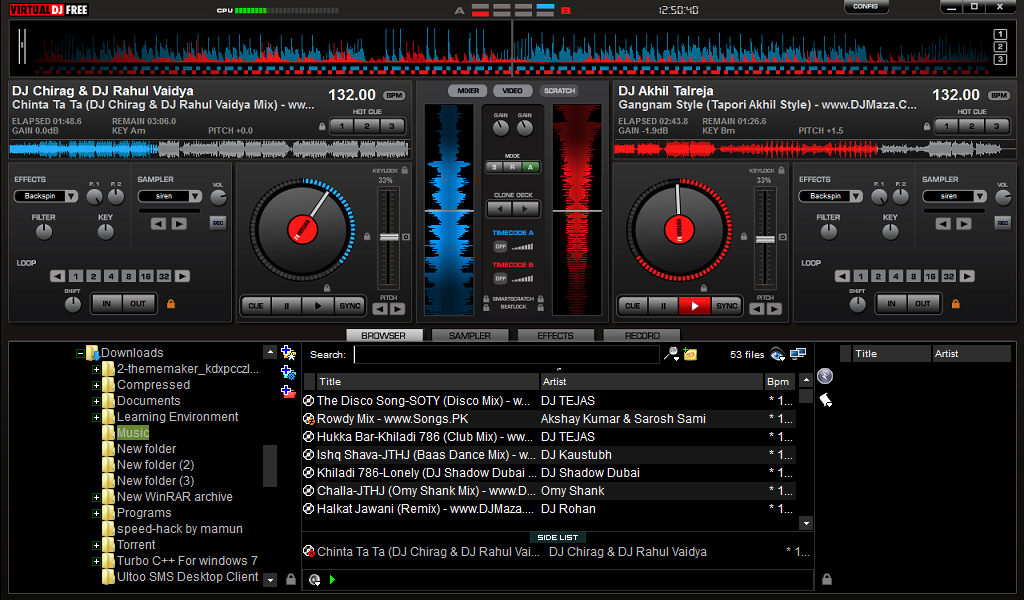Select the Music folder
The width and height of the screenshot is (1024, 600).
tap(133, 433)
